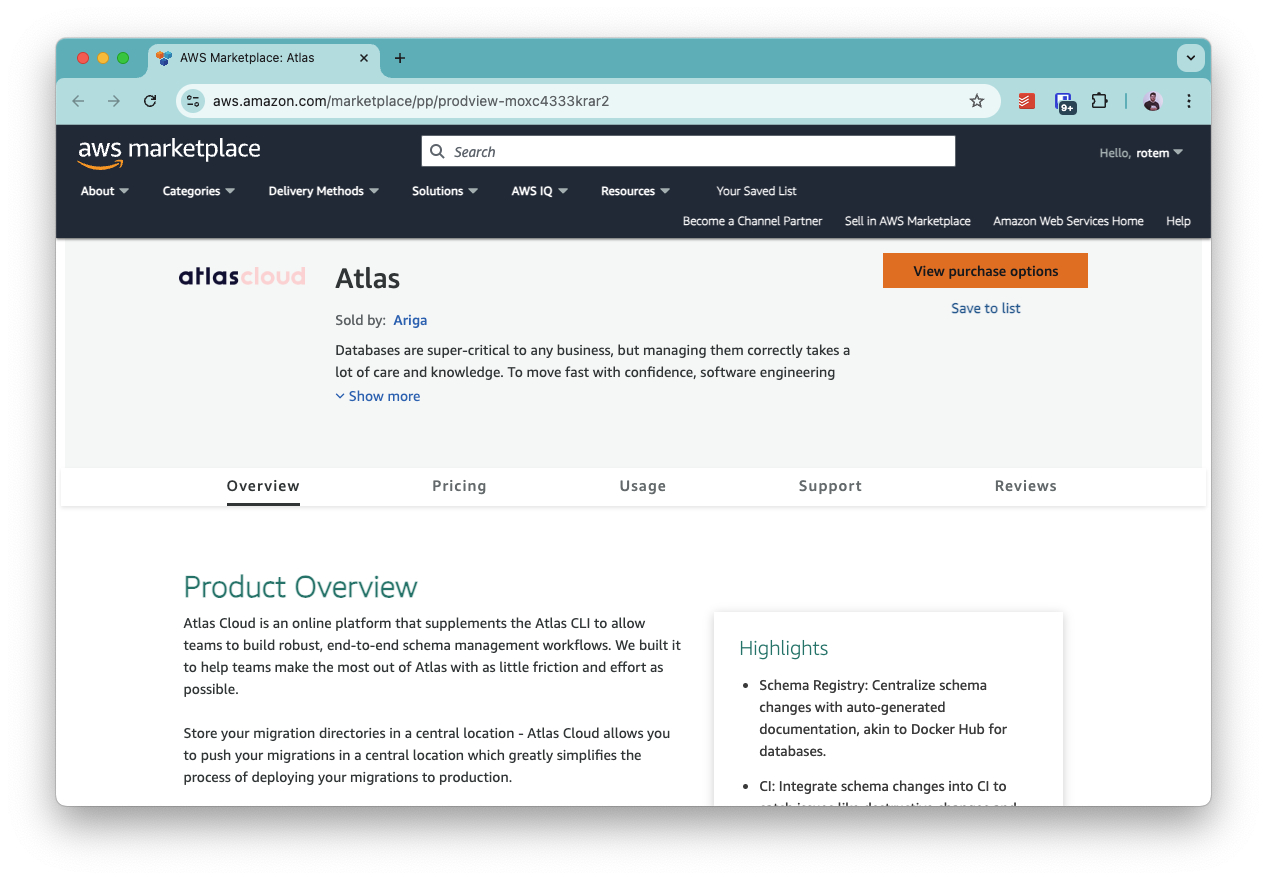The image size is (1267, 880).
Task: Click the atlascloud product logo
Action: pyautogui.click(x=242, y=277)
